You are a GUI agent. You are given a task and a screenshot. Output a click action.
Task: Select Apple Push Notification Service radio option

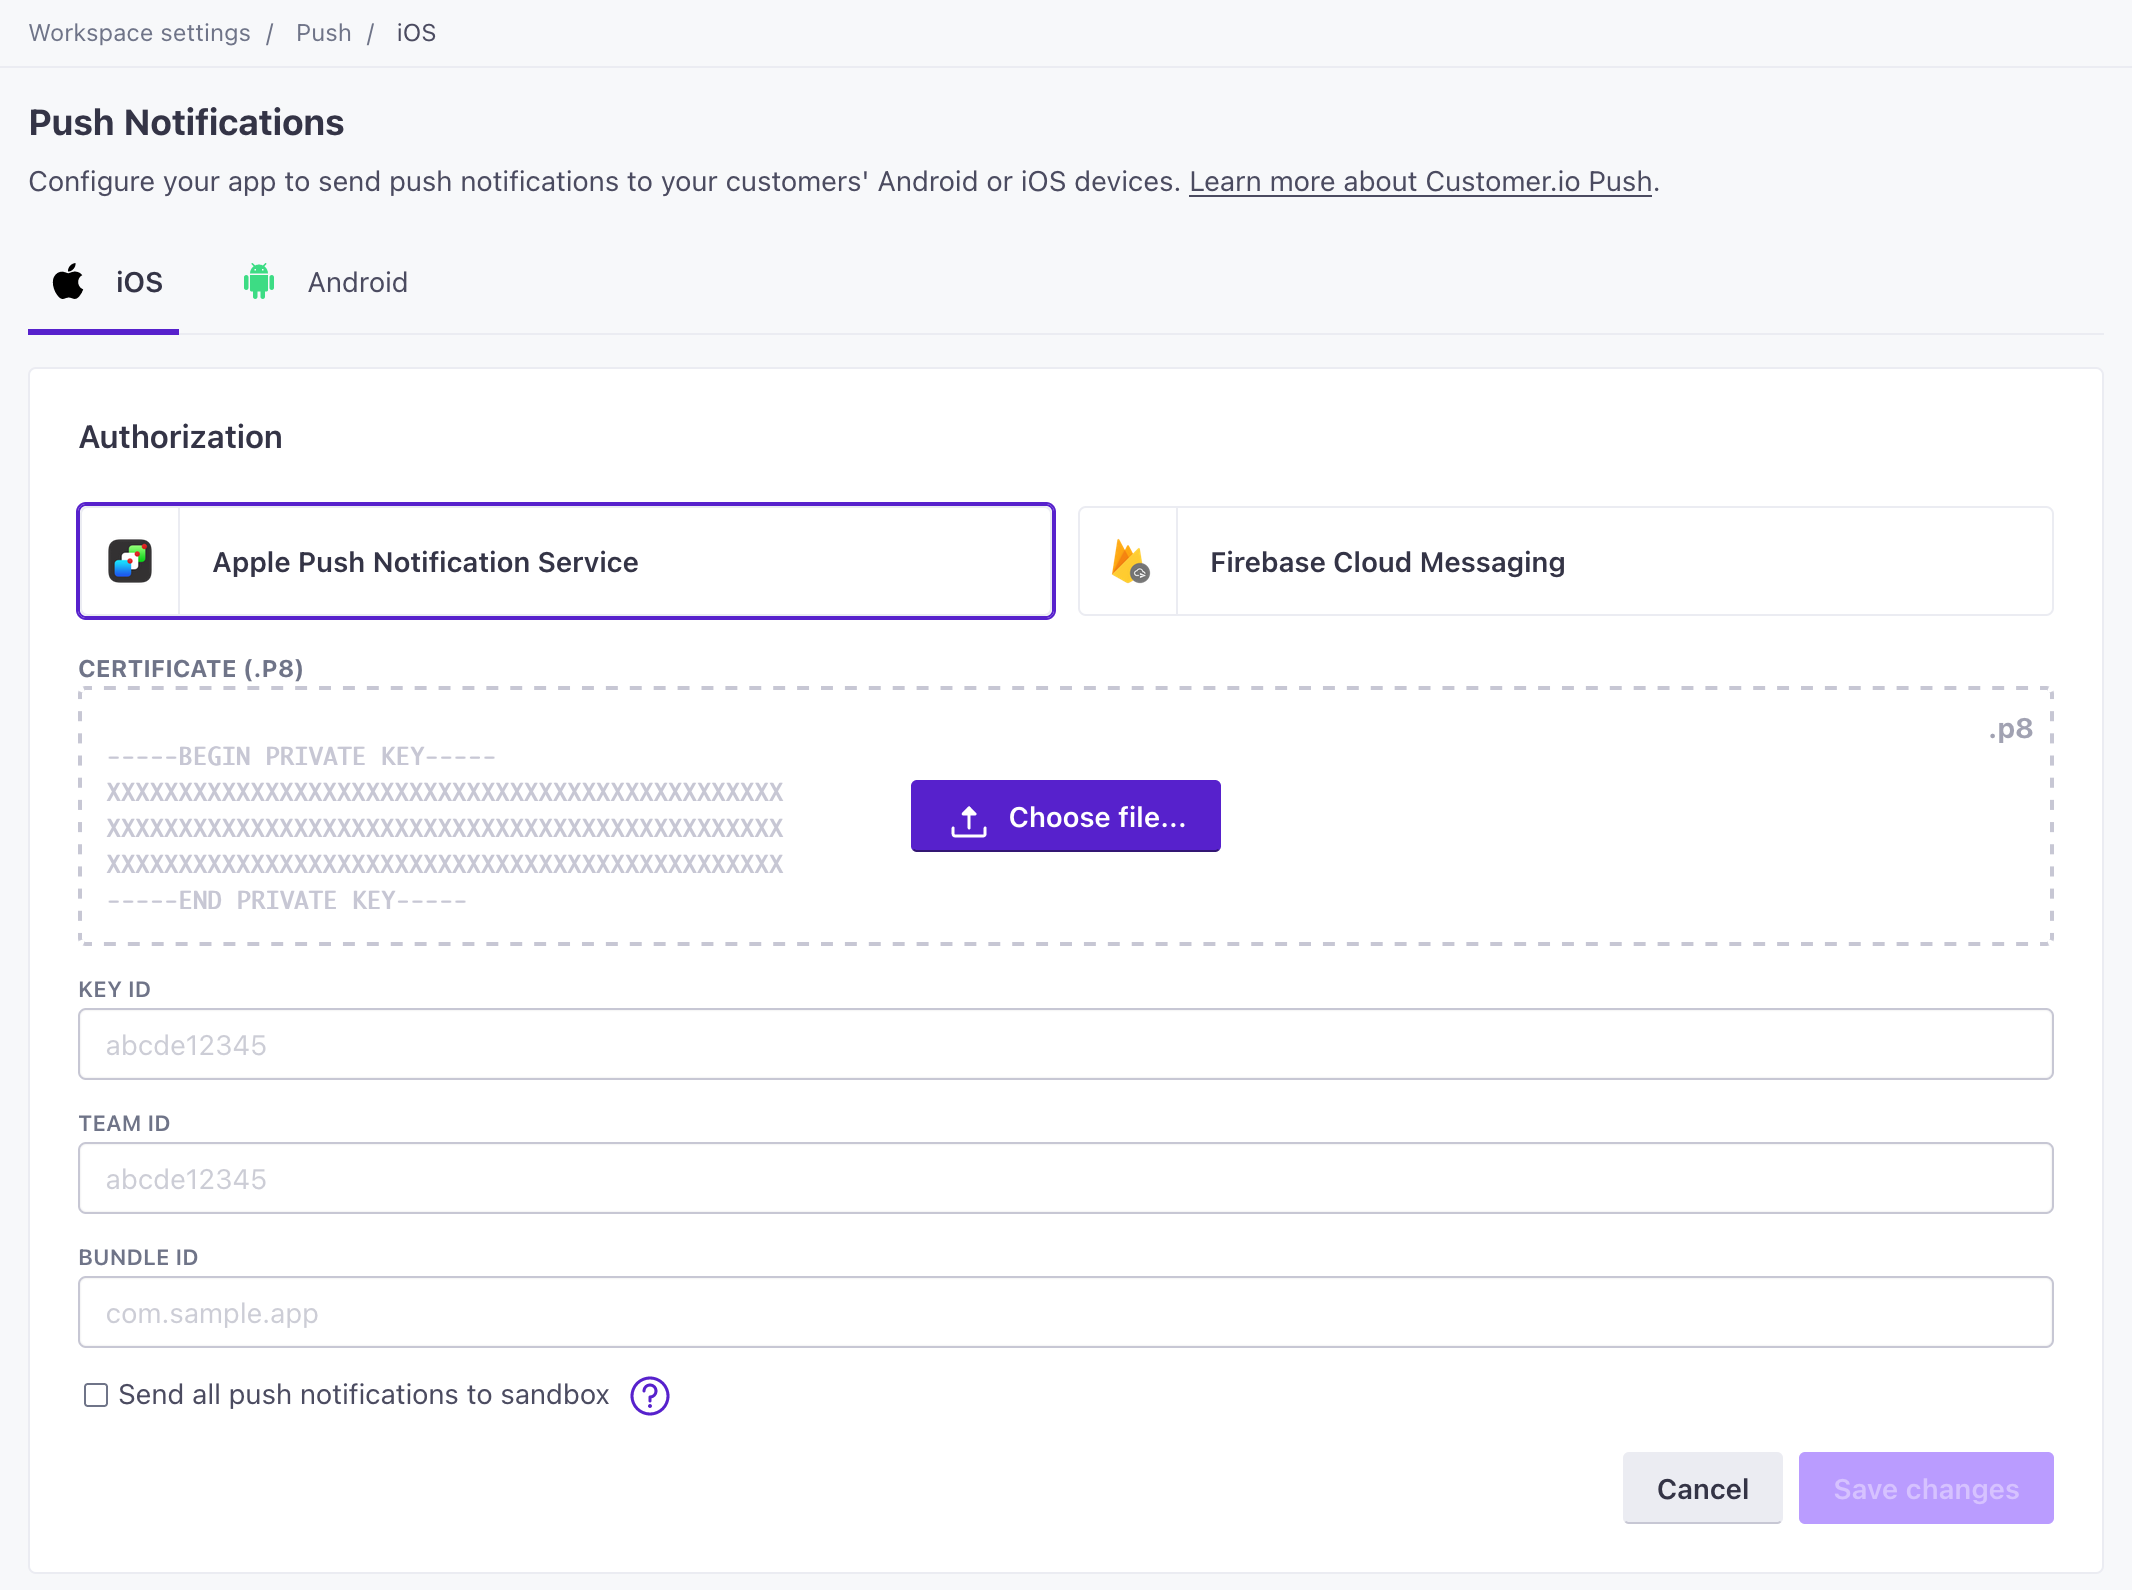pos(568,561)
